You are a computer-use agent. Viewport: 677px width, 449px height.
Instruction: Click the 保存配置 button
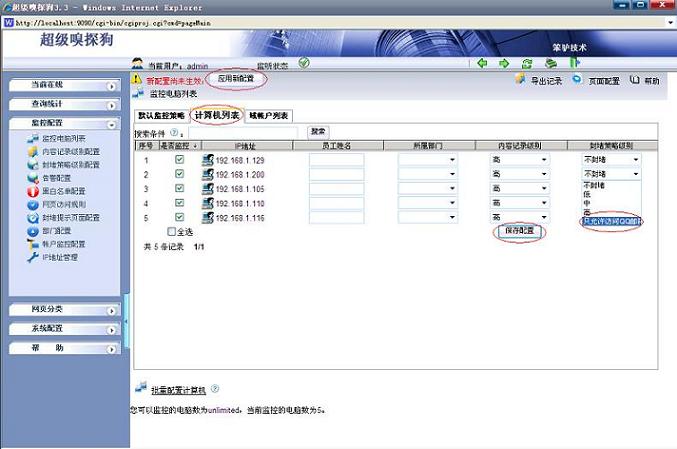520,231
